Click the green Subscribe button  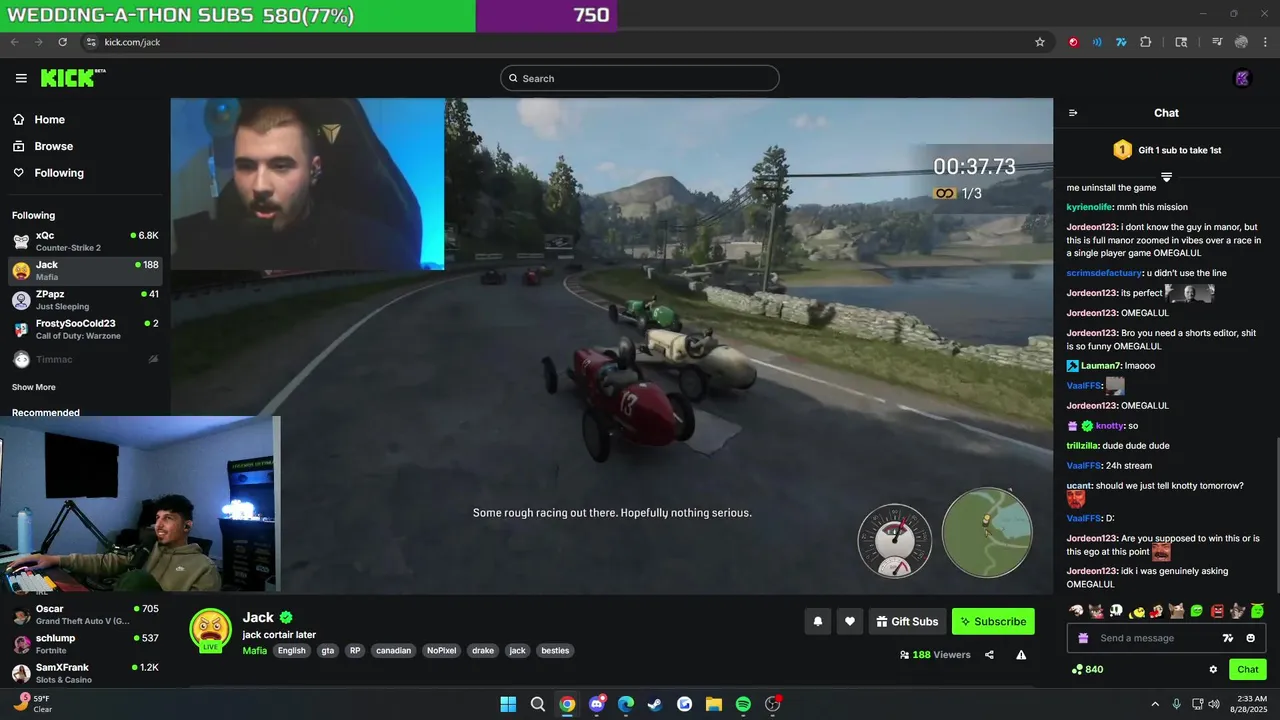pos(993,621)
